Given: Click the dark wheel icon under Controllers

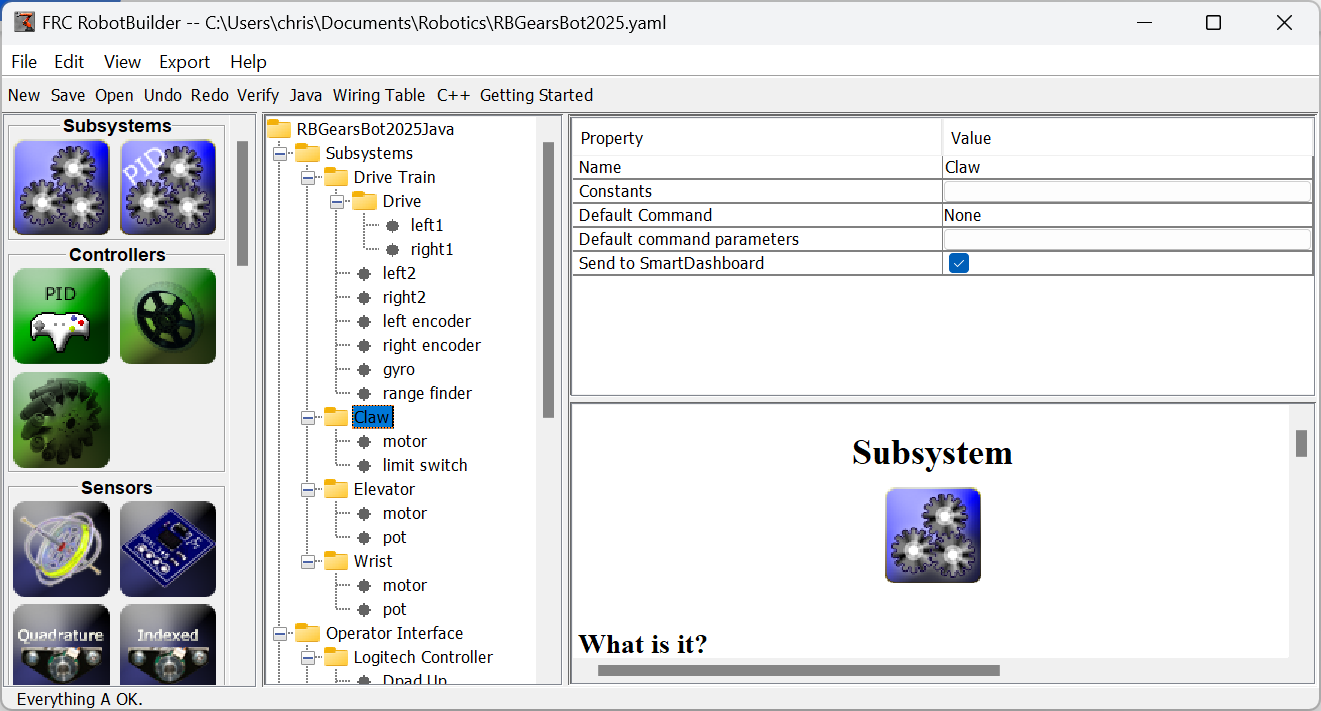Looking at the screenshot, I should click(167, 316).
